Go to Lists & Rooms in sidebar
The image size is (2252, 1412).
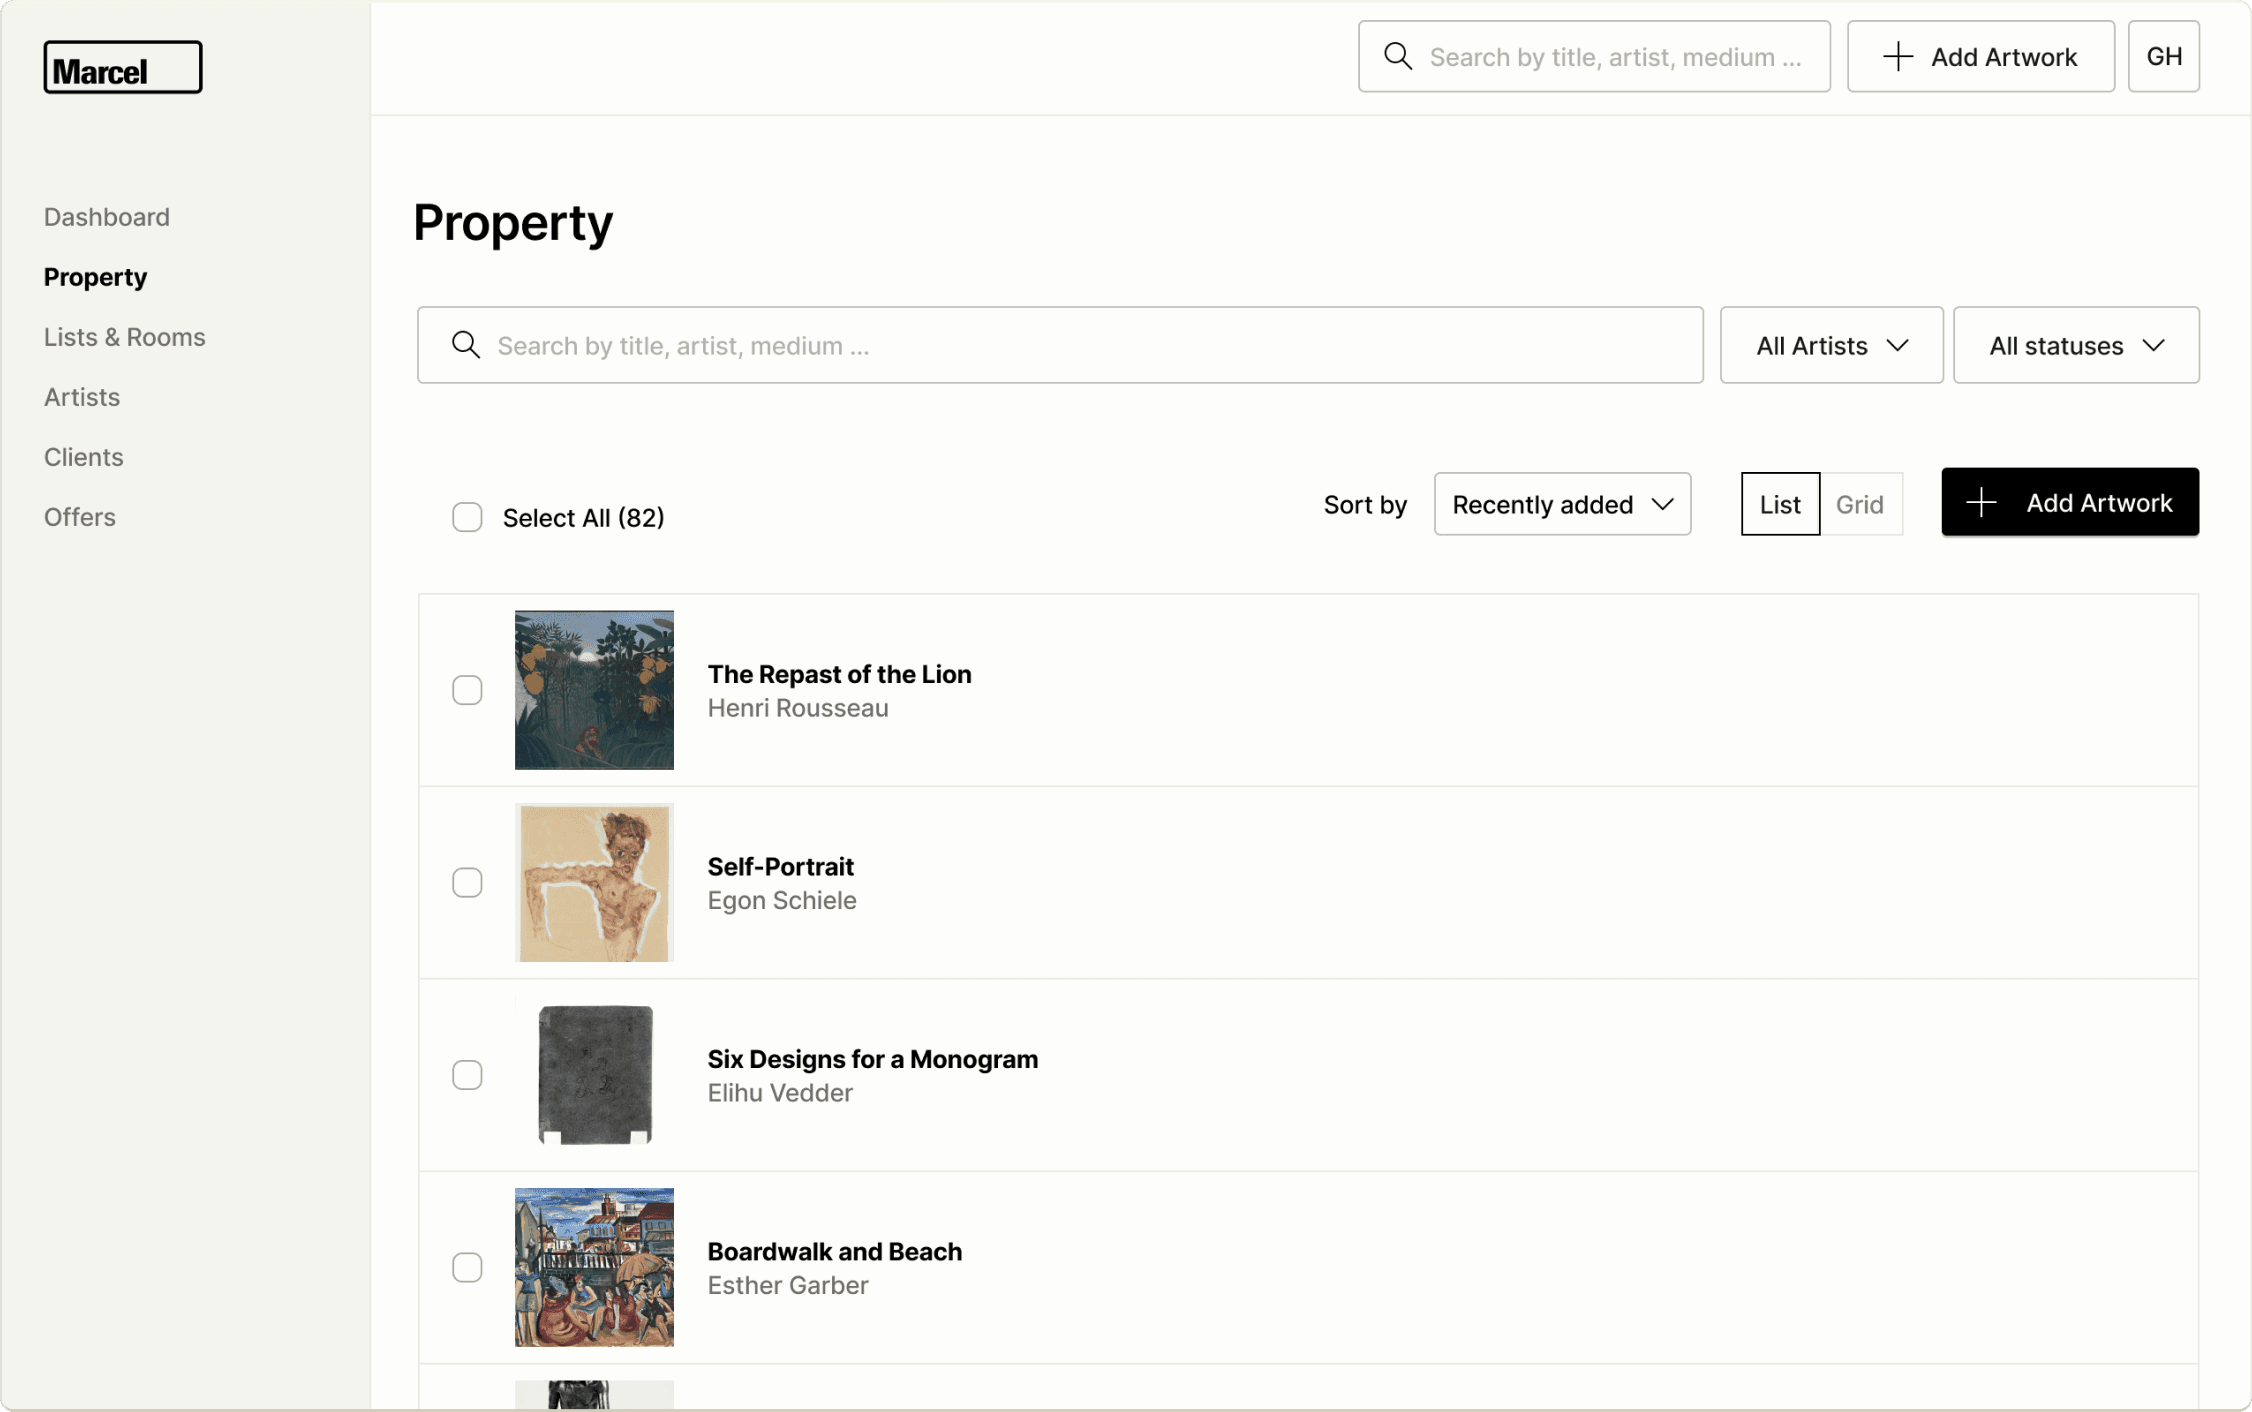click(124, 337)
